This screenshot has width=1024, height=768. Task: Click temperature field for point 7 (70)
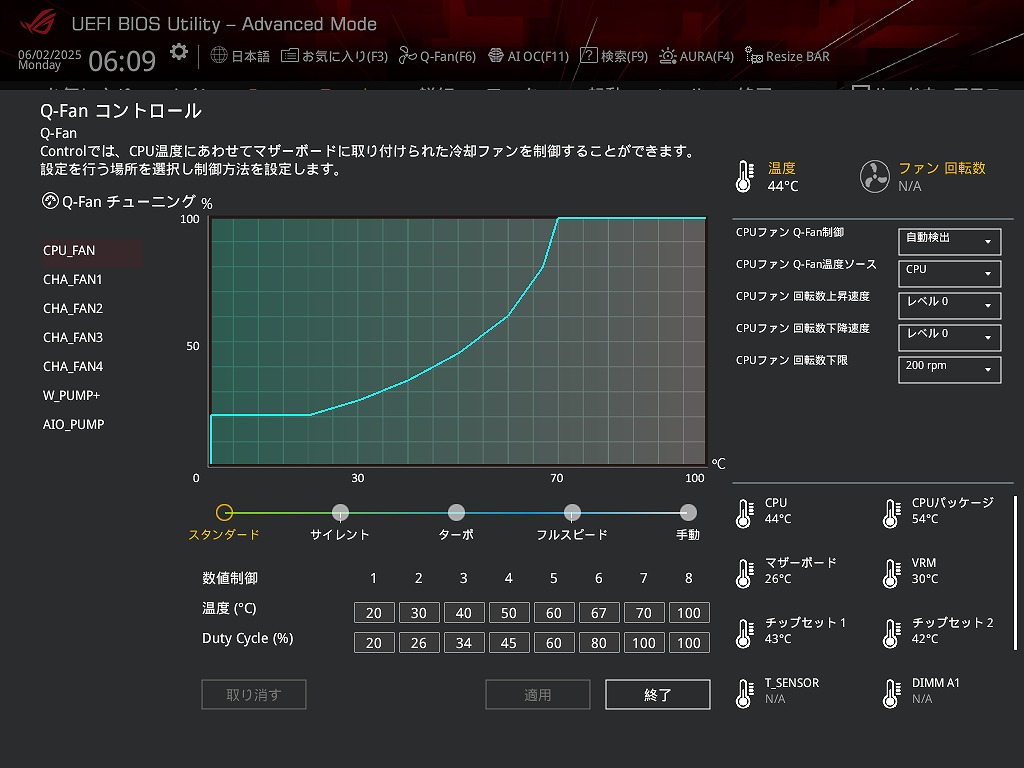click(644, 613)
